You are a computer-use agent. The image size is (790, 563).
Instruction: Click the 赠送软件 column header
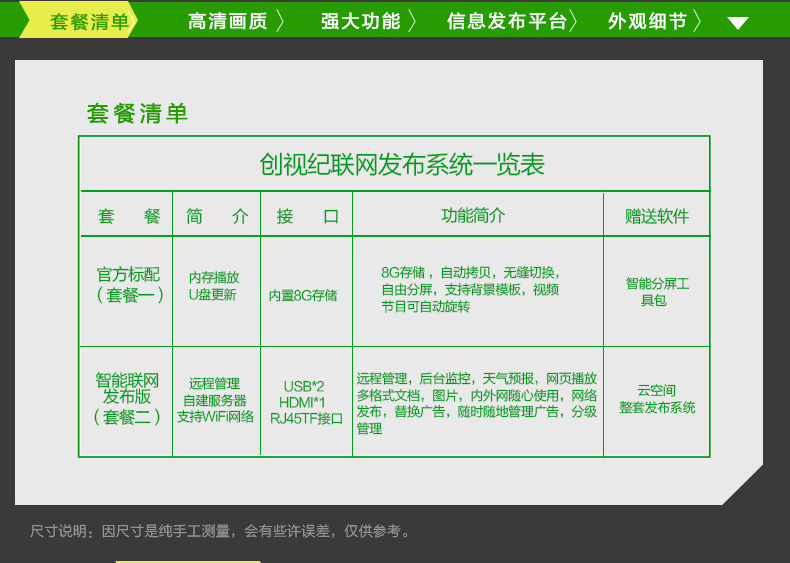[x=657, y=216]
